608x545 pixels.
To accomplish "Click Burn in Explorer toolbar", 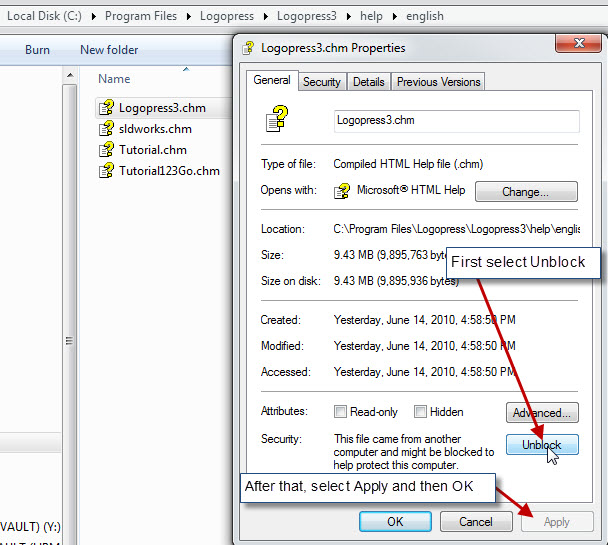I will (x=37, y=50).
